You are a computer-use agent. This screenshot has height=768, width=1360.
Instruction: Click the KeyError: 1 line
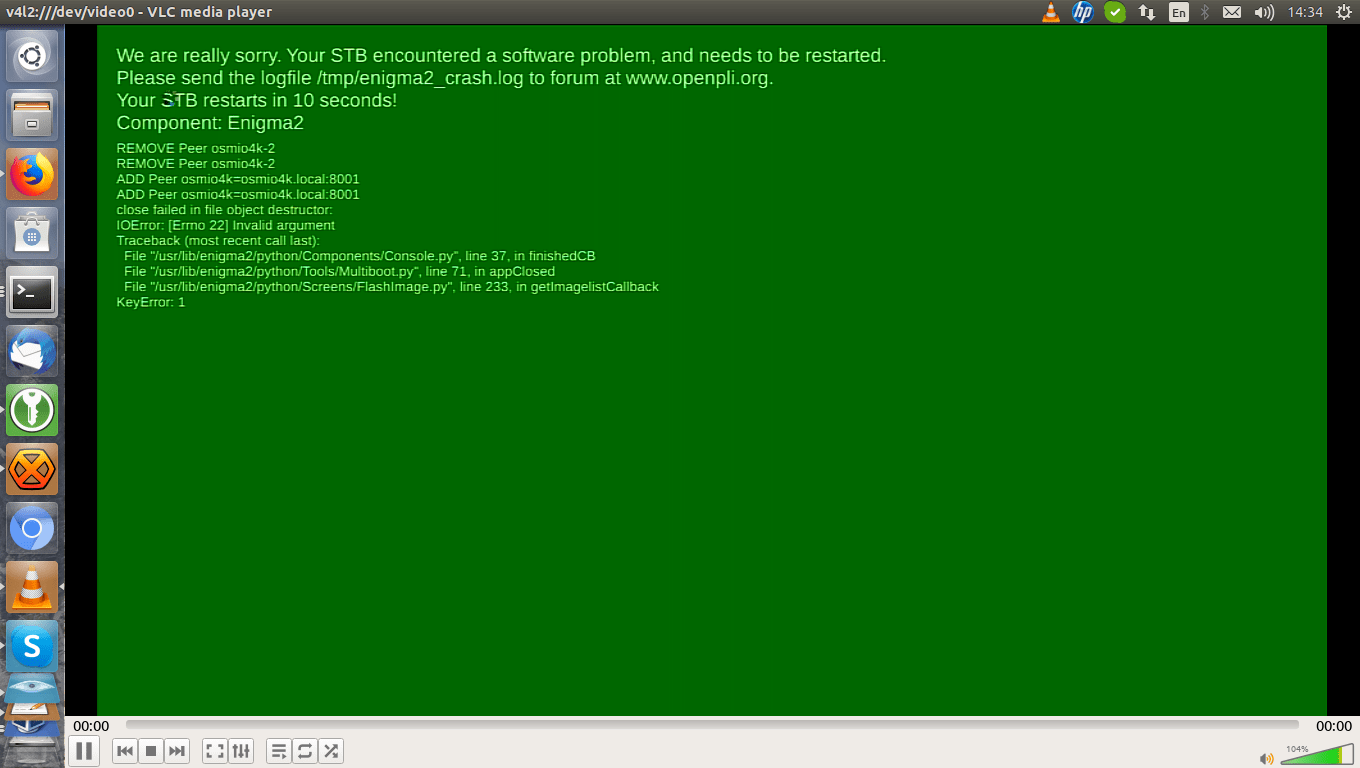click(x=151, y=302)
